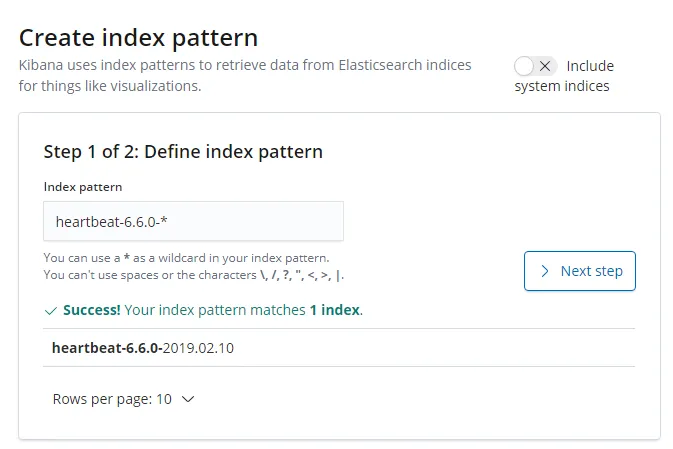Screen dimensions: 673x449
Task: Click the bold '1 index' match count
Action: click(334, 310)
